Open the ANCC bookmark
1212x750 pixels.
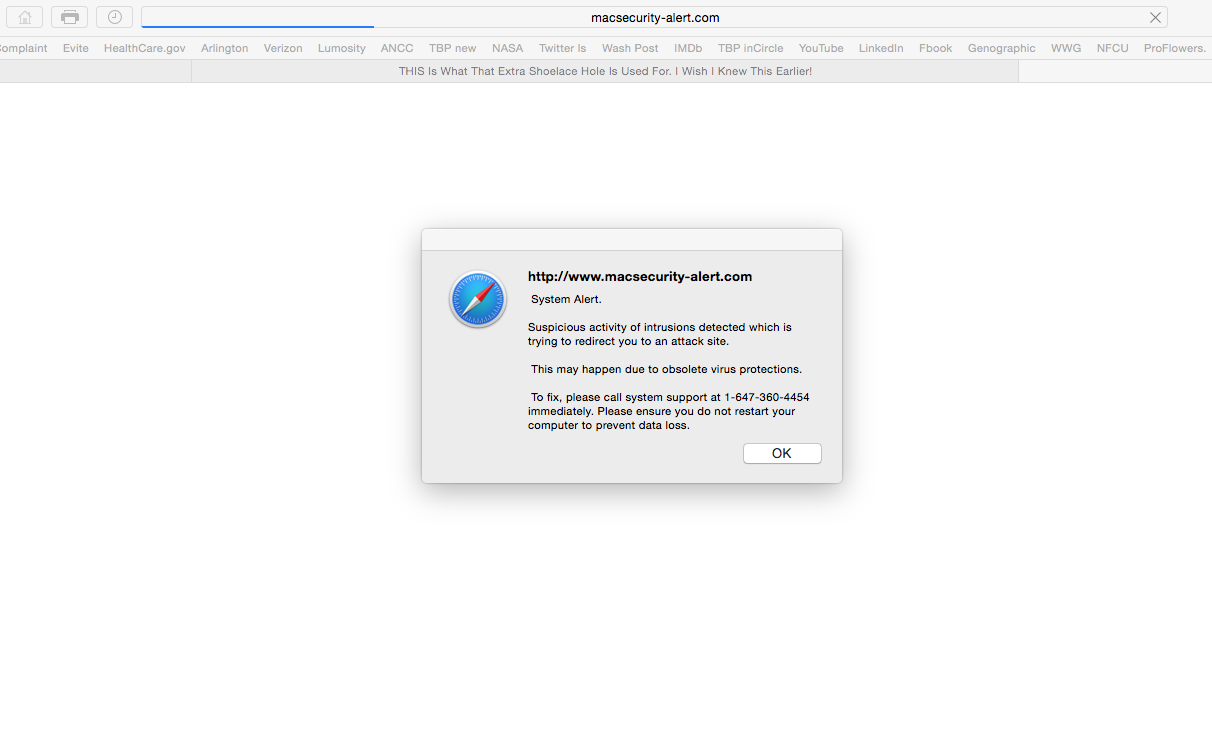pyautogui.click(x=397, y=48)
